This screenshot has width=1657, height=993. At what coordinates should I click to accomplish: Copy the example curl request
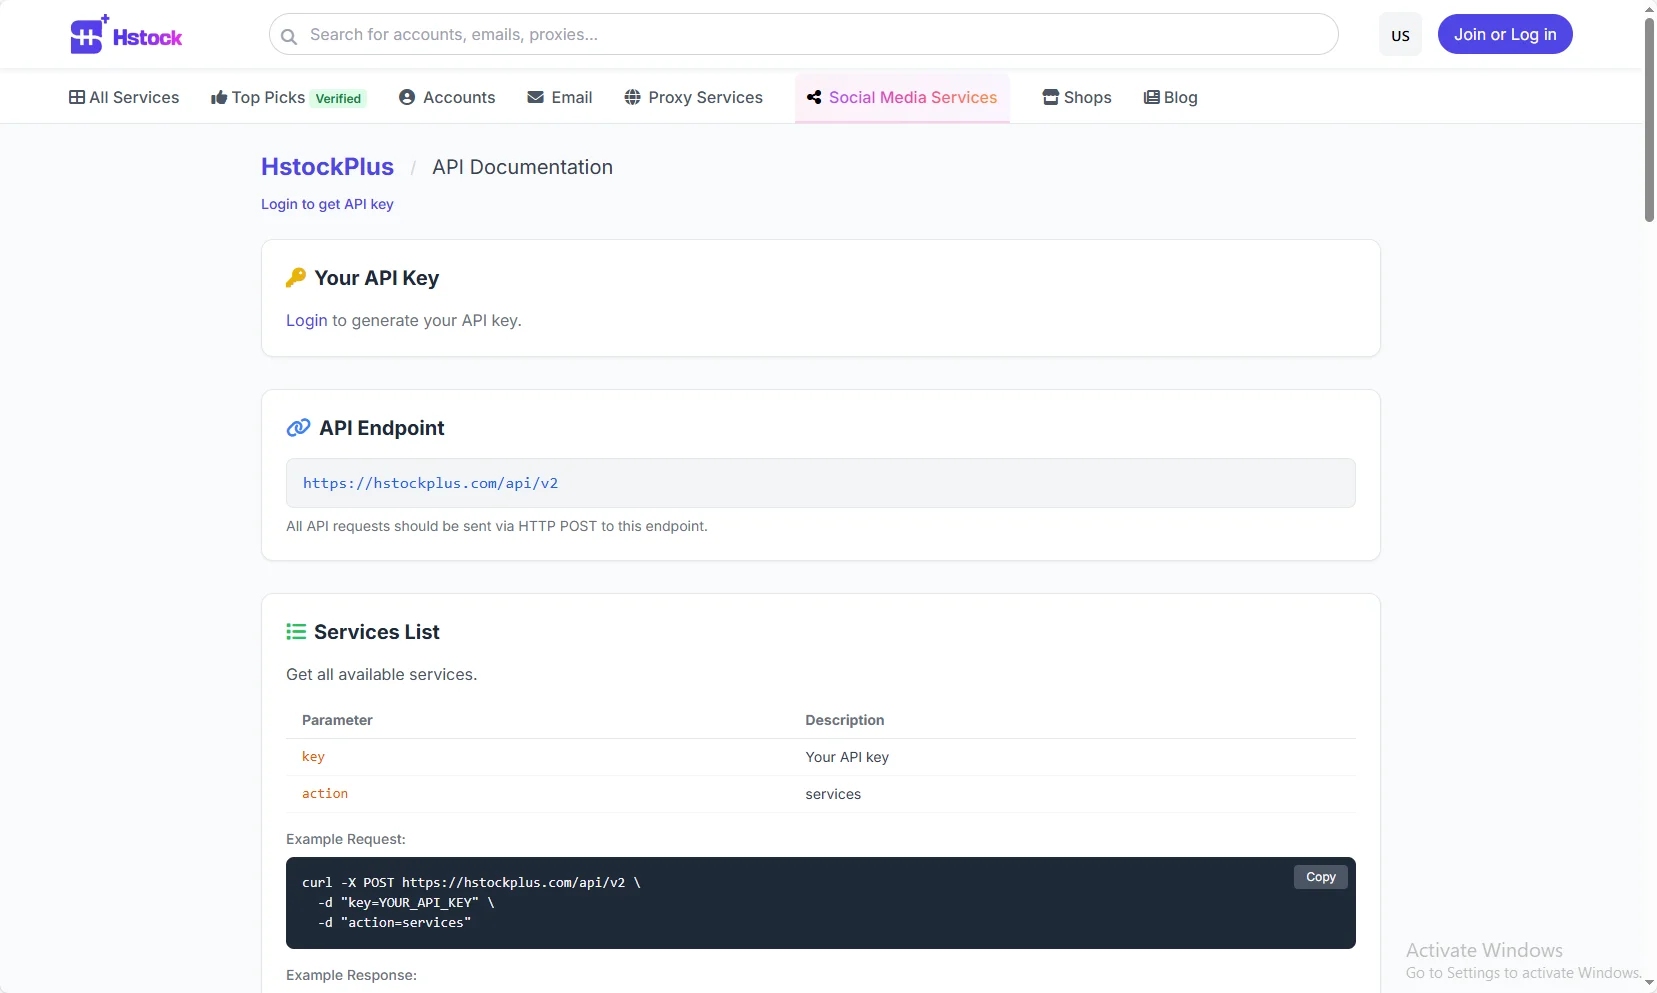pos(1320,877)
